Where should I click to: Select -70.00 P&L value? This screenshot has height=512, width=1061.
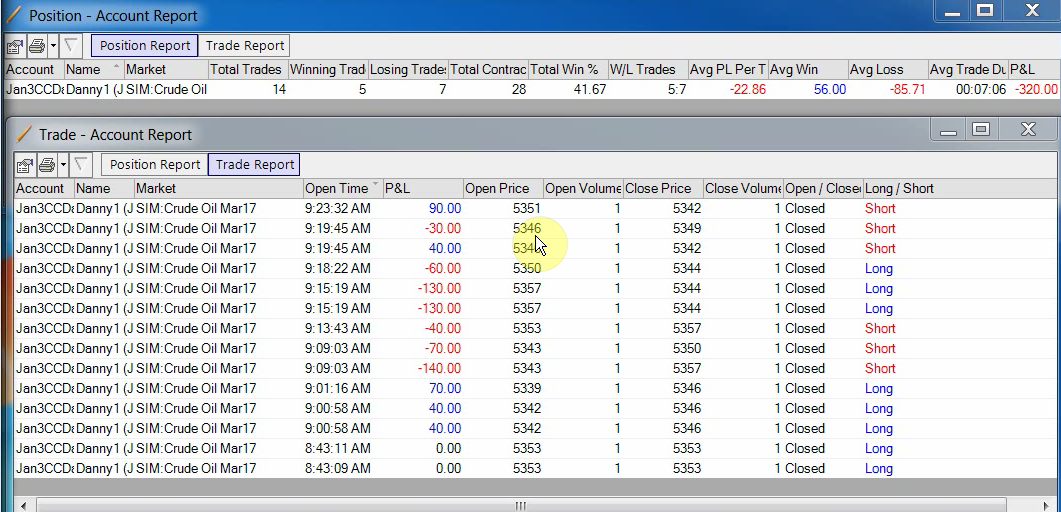pos(443,348)
